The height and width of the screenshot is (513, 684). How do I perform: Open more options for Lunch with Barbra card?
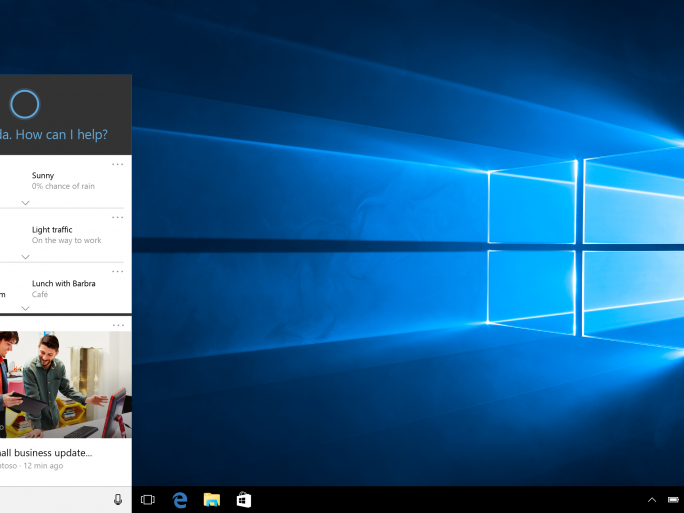[x=117, y=271]
